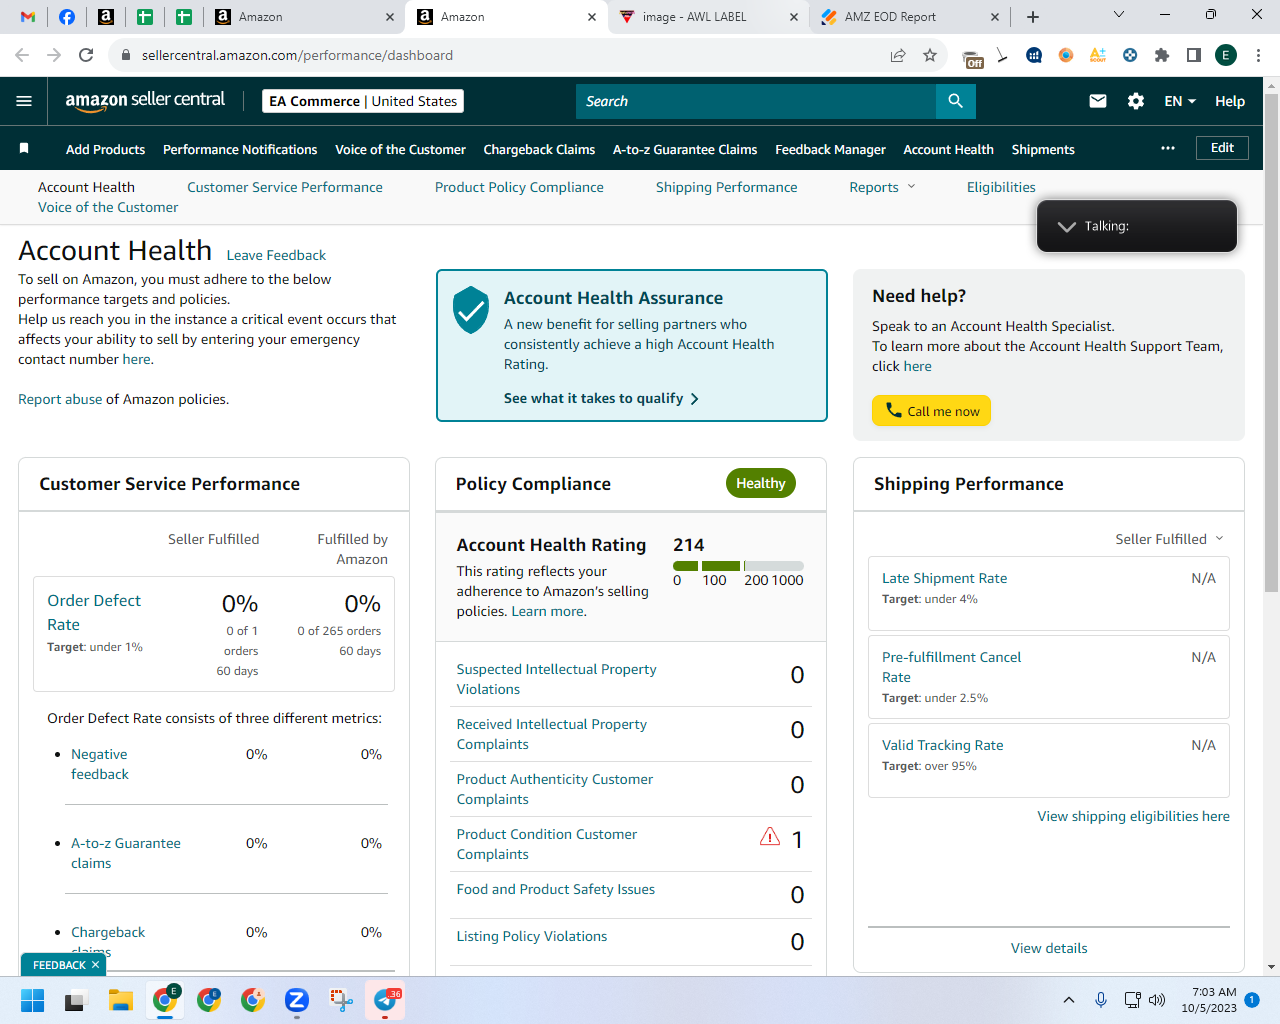Open the AMZScout extension icon
Image resolution: width=1280 pixels, height=1024 pixels.
[x=1098, y=55]
